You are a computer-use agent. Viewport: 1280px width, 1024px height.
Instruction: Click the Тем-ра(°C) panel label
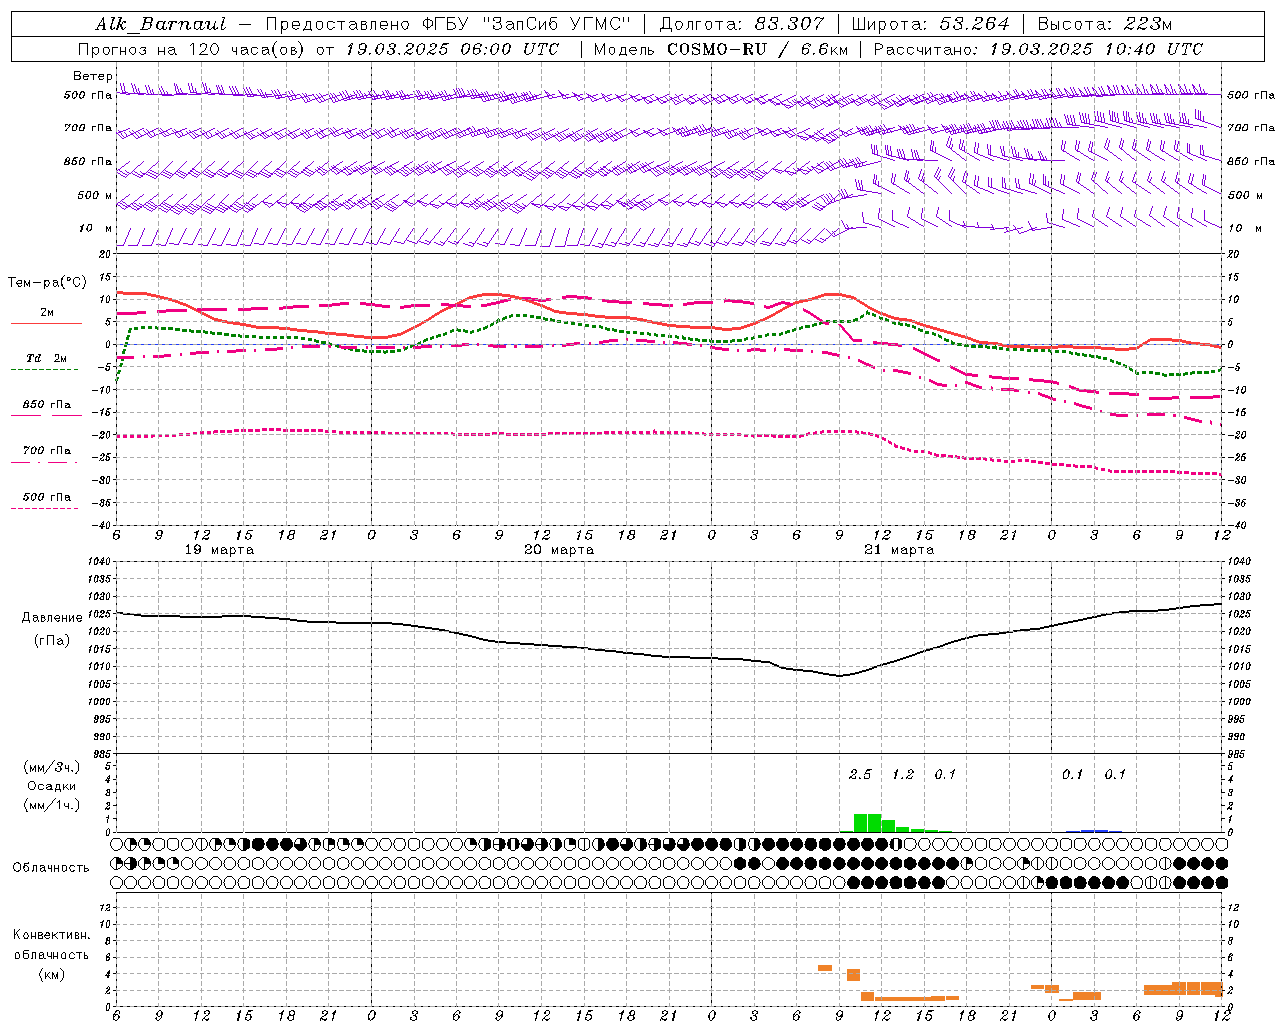pos(47,283)
